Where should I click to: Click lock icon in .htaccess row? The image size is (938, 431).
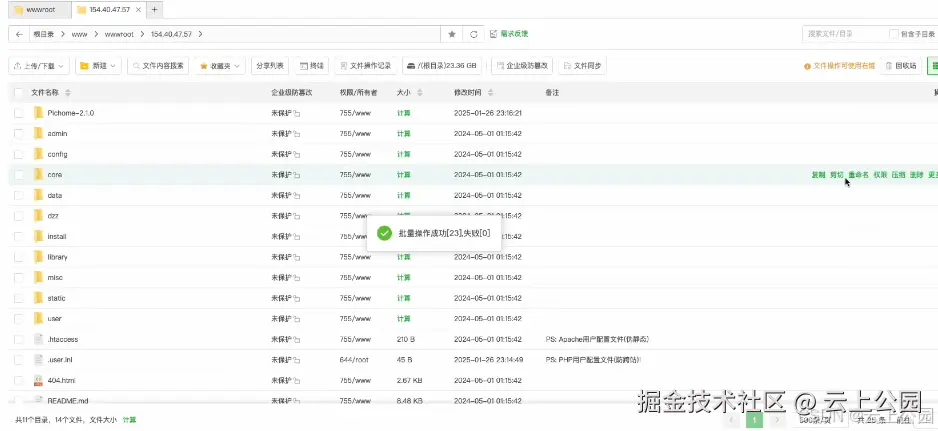(297, 339)
